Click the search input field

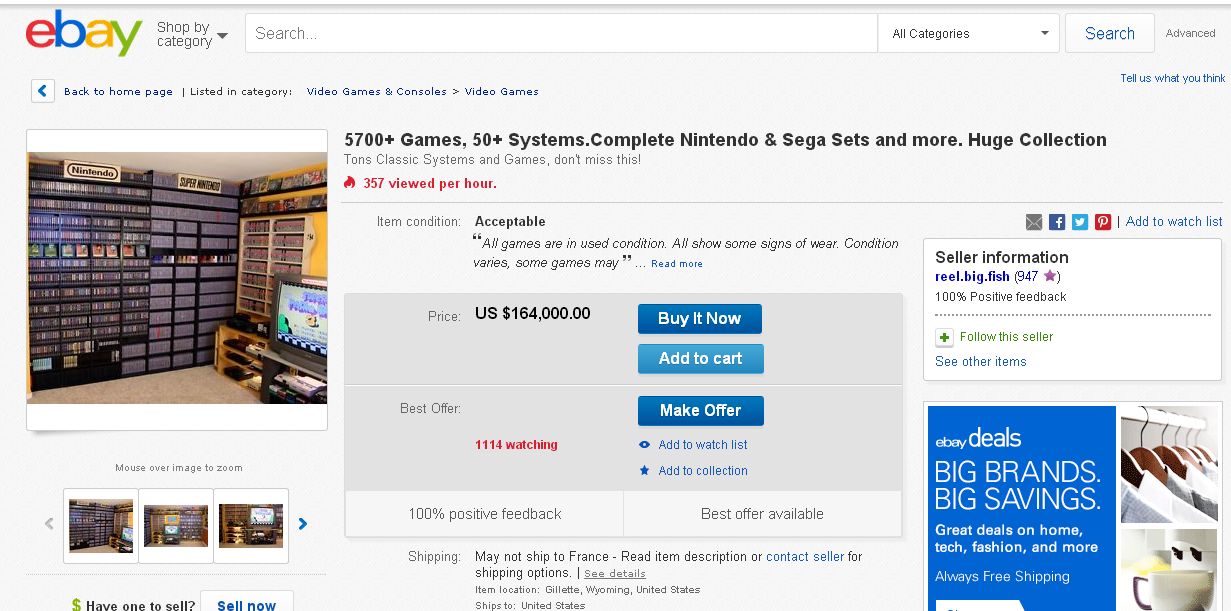pos(560,33)
